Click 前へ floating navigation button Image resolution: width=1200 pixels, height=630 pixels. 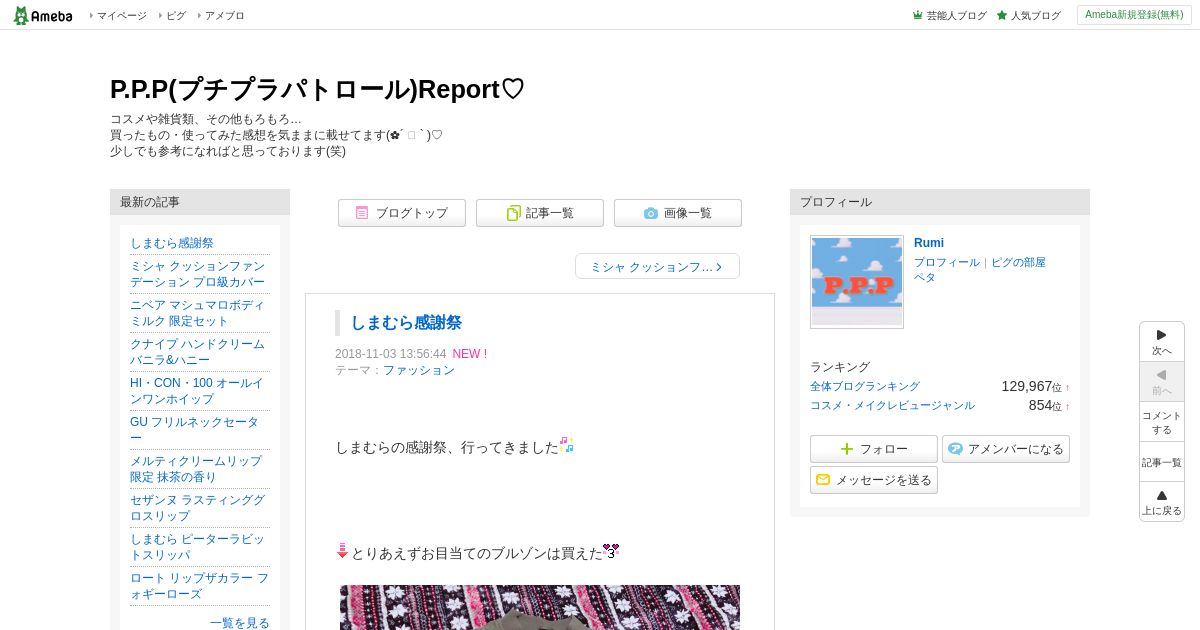point(1162,382)
